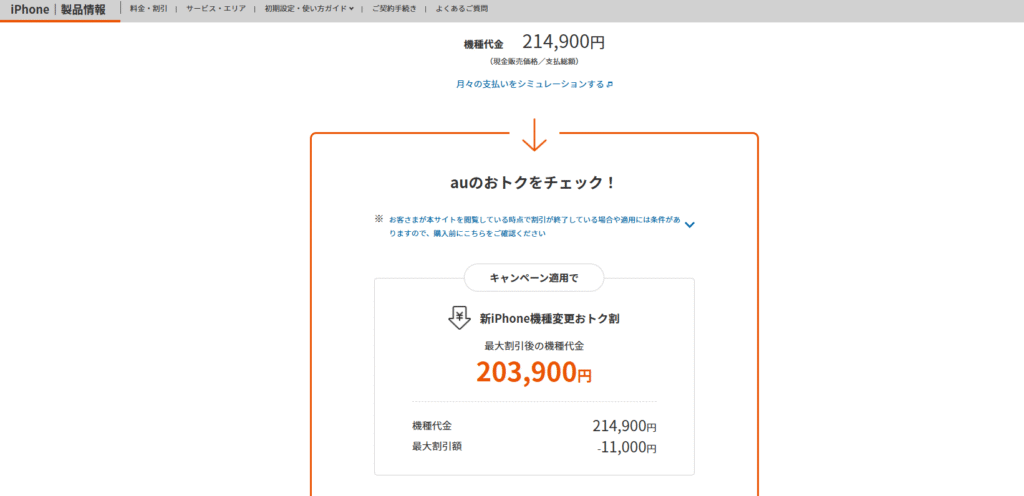The height and width of the screenshot is (496, 1024).
Task: Click the orange down arrow icon
Action: coord(534,135)
